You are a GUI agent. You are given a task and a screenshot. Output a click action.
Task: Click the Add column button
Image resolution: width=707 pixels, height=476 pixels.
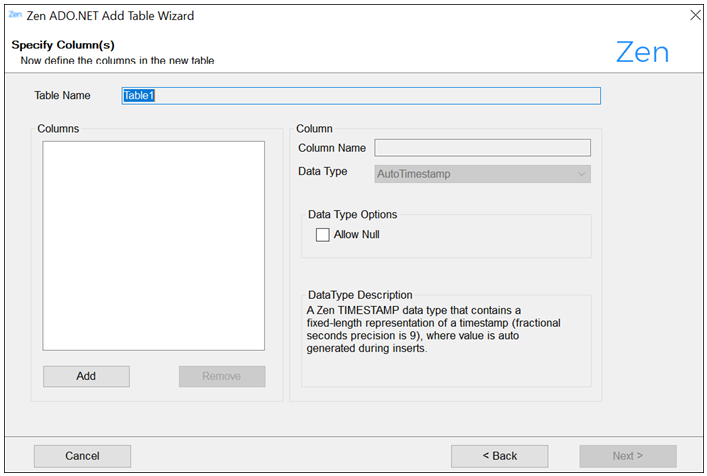point(86,376)
